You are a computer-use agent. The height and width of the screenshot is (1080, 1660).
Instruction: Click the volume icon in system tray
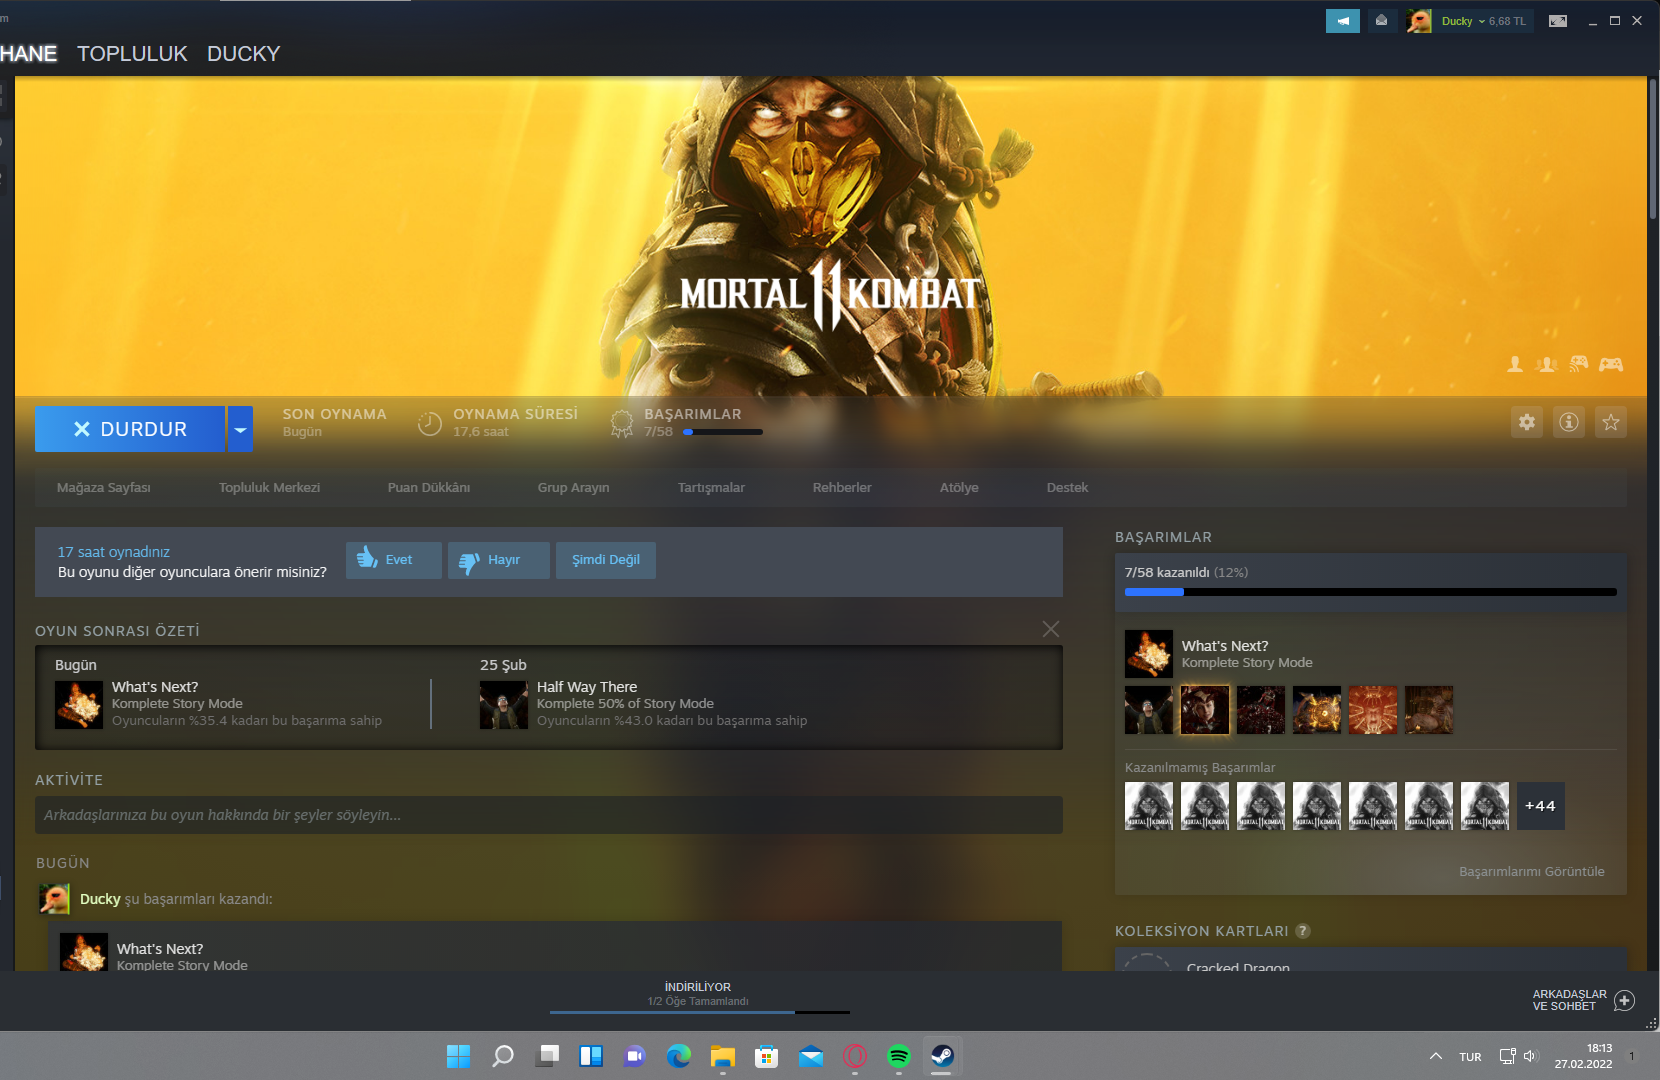tap(1531, 1056)
